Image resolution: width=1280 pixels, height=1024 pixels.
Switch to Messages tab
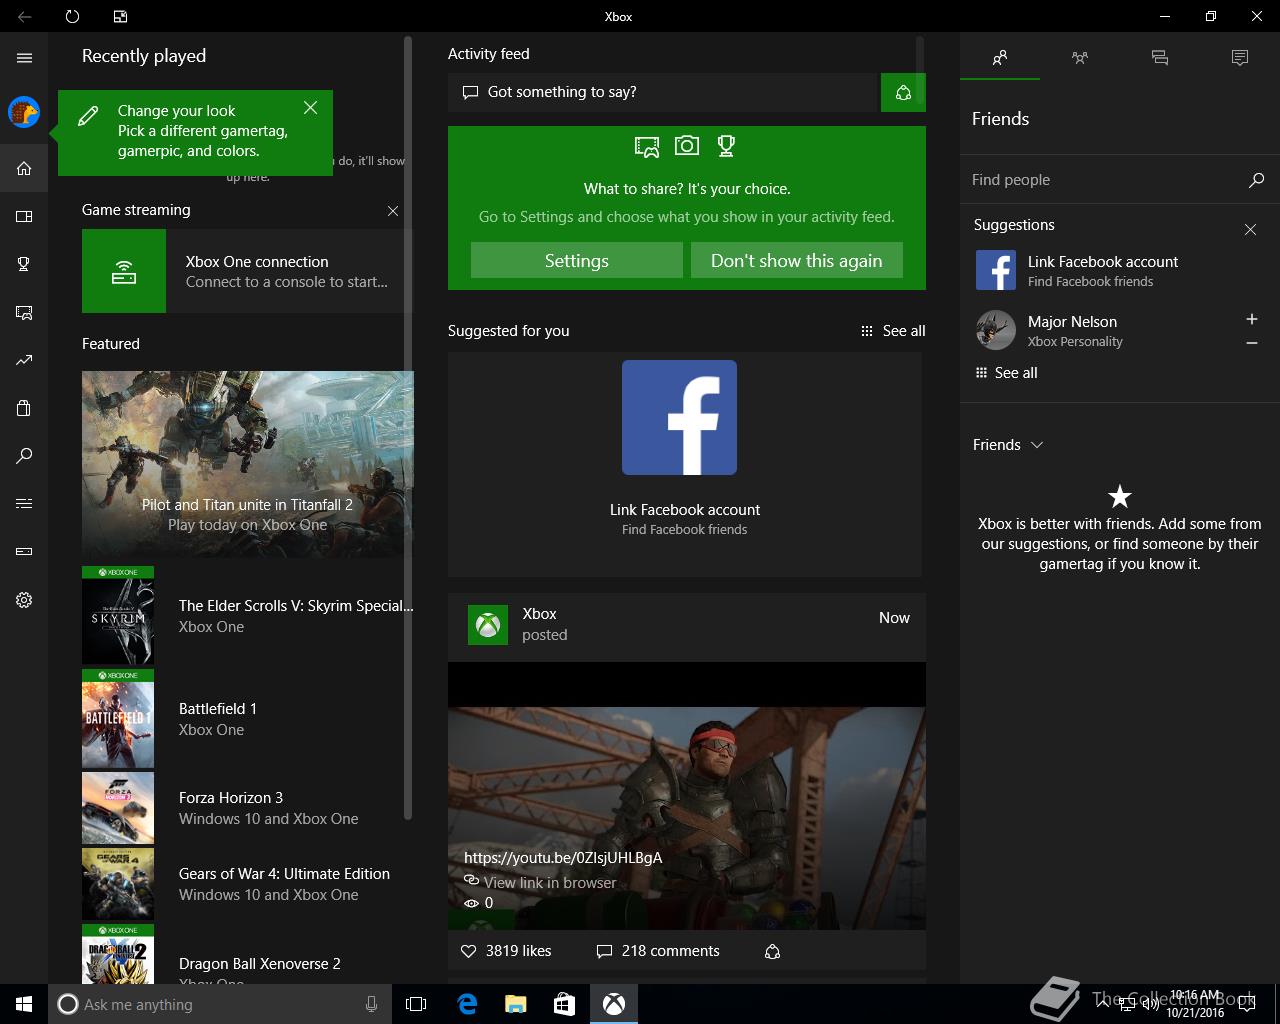click(x=1160, y=58)
